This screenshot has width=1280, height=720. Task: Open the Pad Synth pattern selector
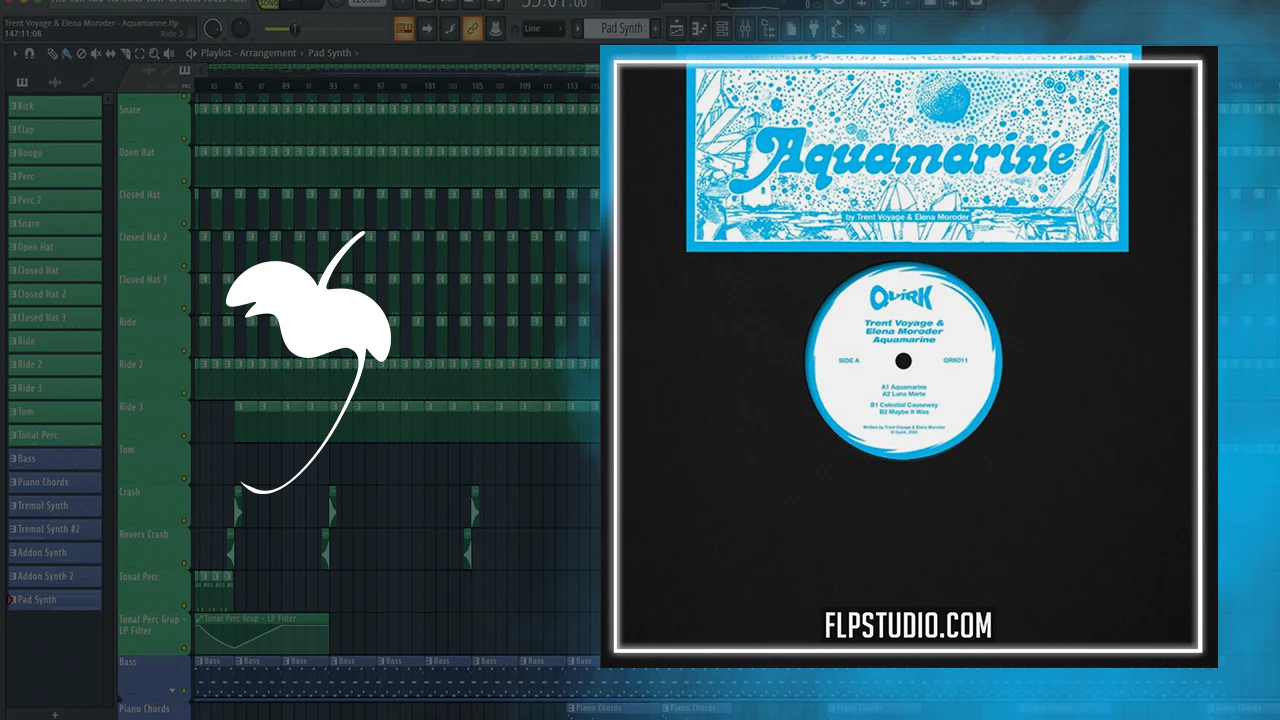tap(617, 28)
